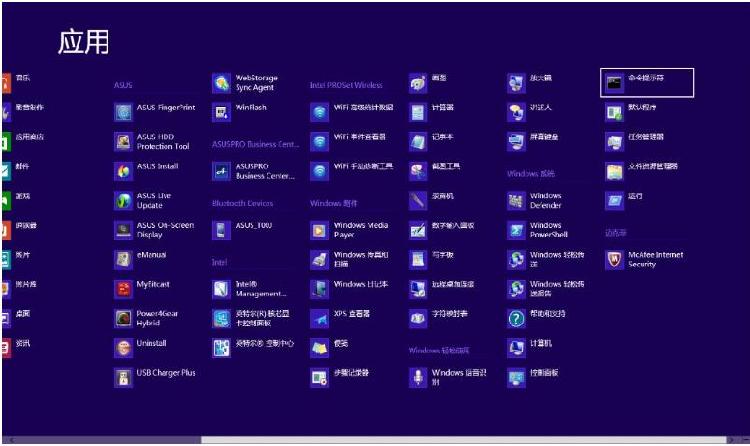The width and height of the screenshot is (750, 446).
Task: Launch 命令提示符 (Command Prompt)
Action: 647,83
